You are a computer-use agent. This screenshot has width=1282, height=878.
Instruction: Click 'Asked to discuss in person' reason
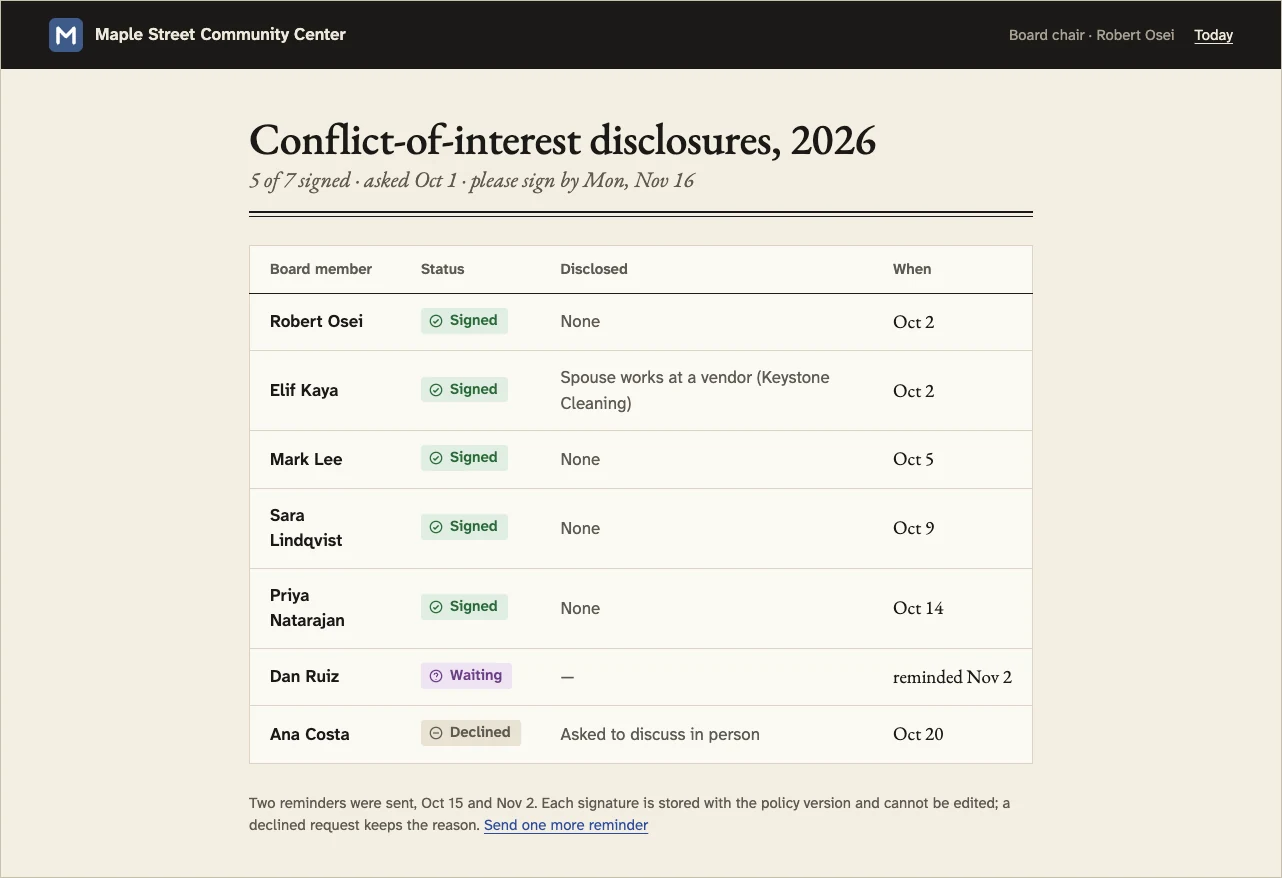click(660, 734)
